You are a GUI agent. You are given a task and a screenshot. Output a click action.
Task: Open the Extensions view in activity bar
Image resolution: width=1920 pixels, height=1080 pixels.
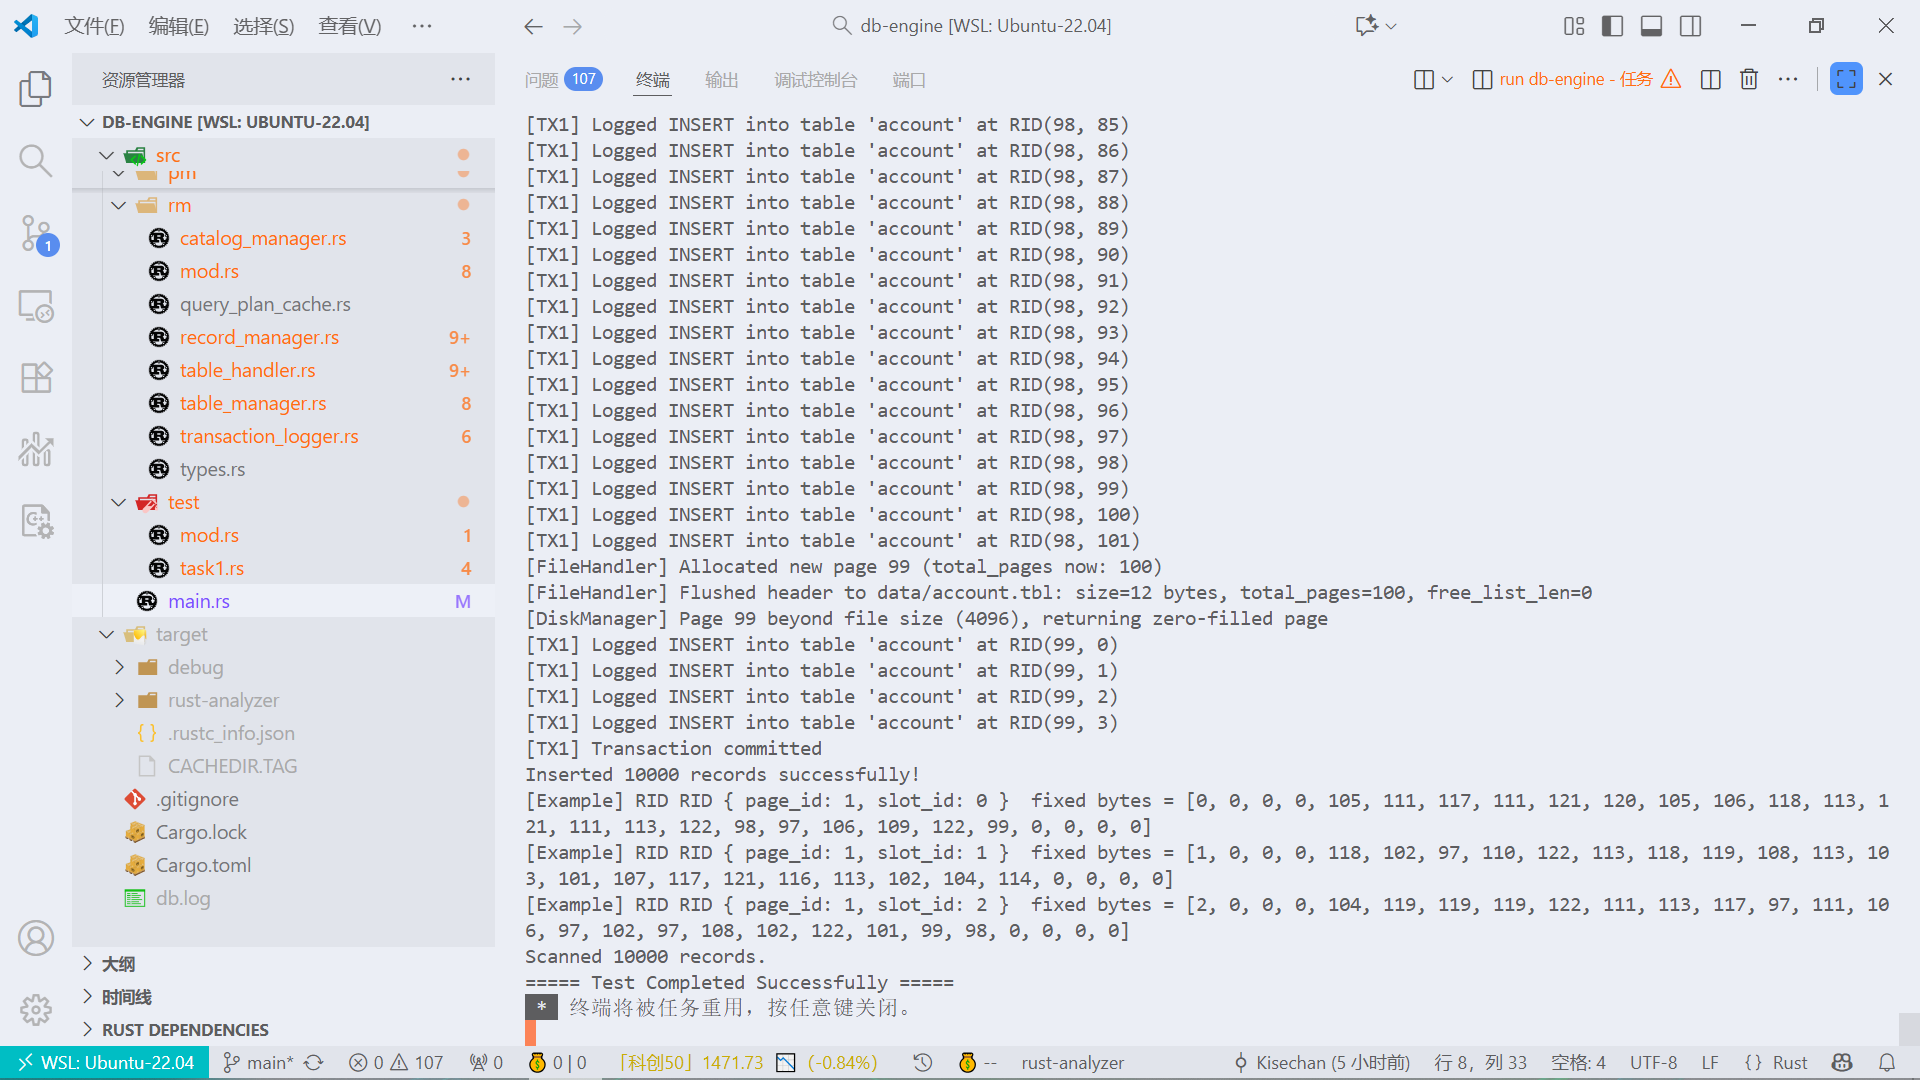(x=36, y=377)
